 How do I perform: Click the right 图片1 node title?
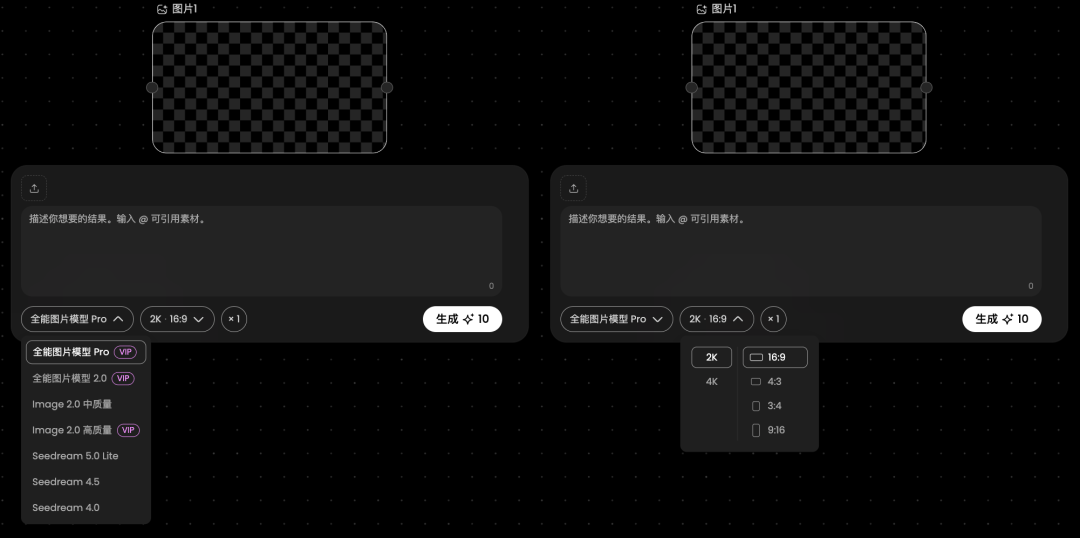724,9
